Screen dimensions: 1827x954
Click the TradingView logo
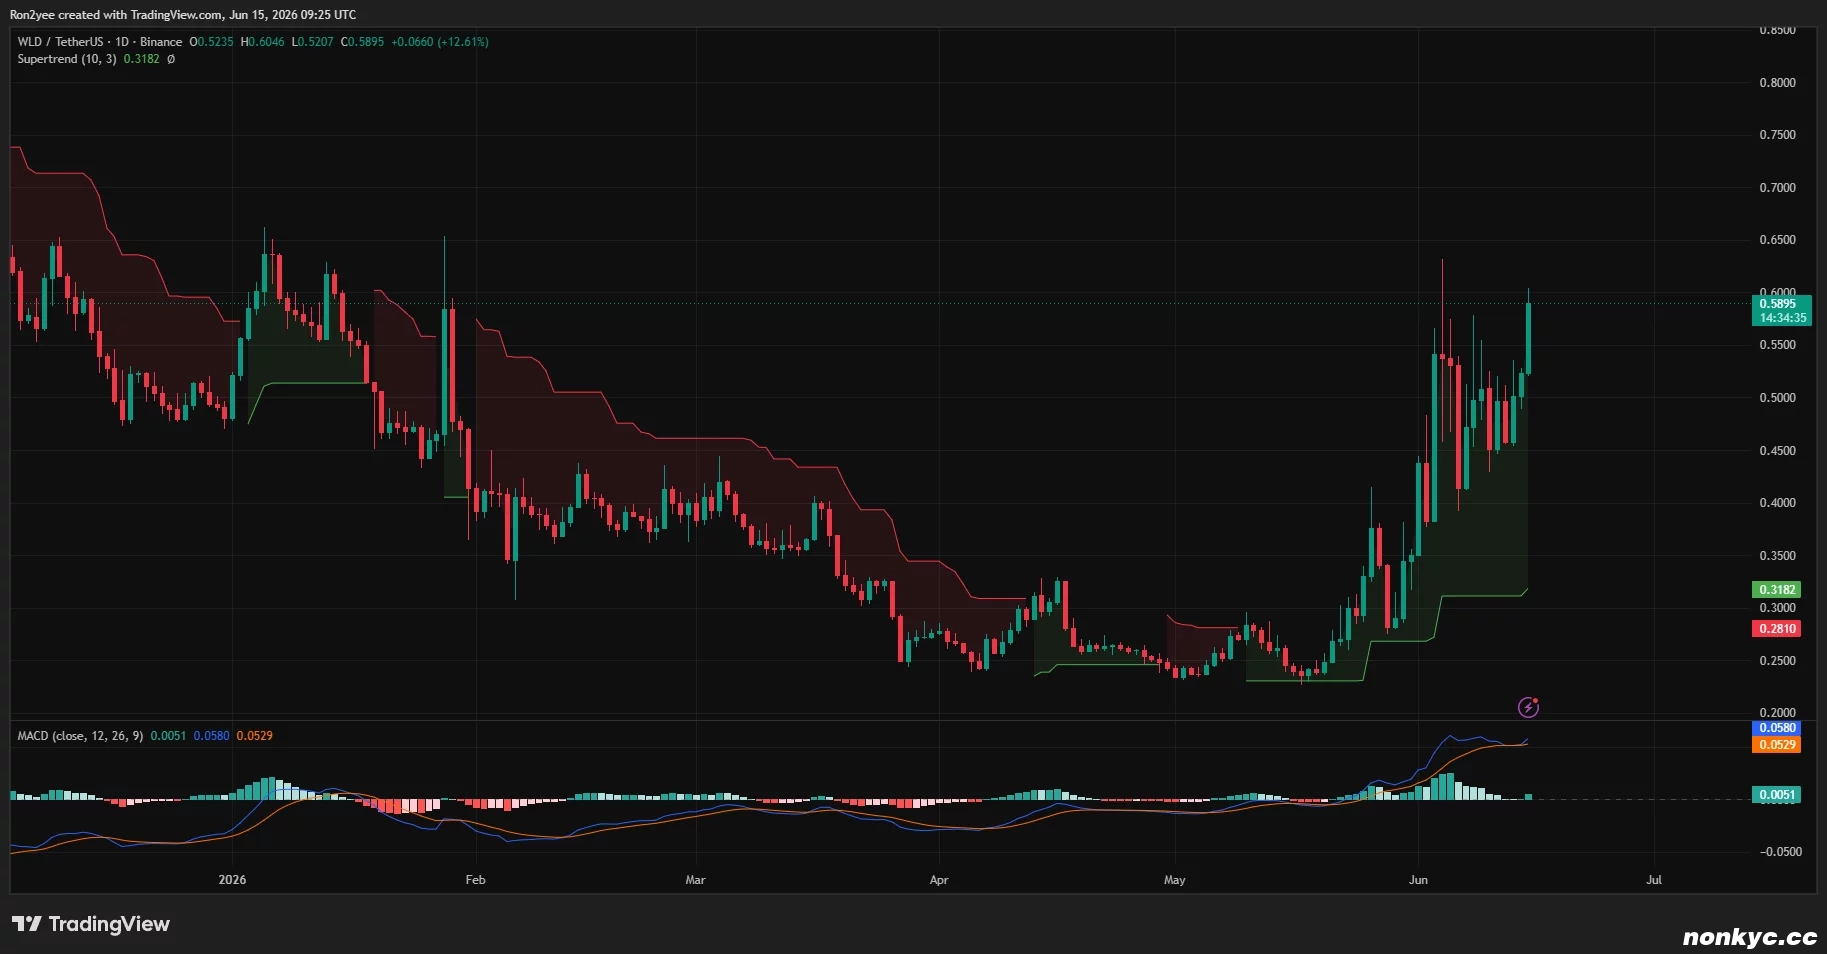coord(91,924)
